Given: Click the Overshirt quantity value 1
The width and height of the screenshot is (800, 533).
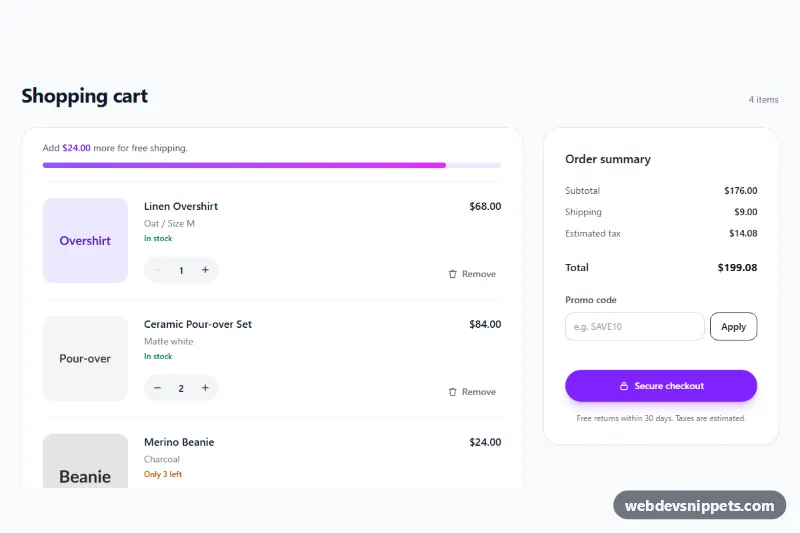Looking at the screenshot, I should click(181, 270).
